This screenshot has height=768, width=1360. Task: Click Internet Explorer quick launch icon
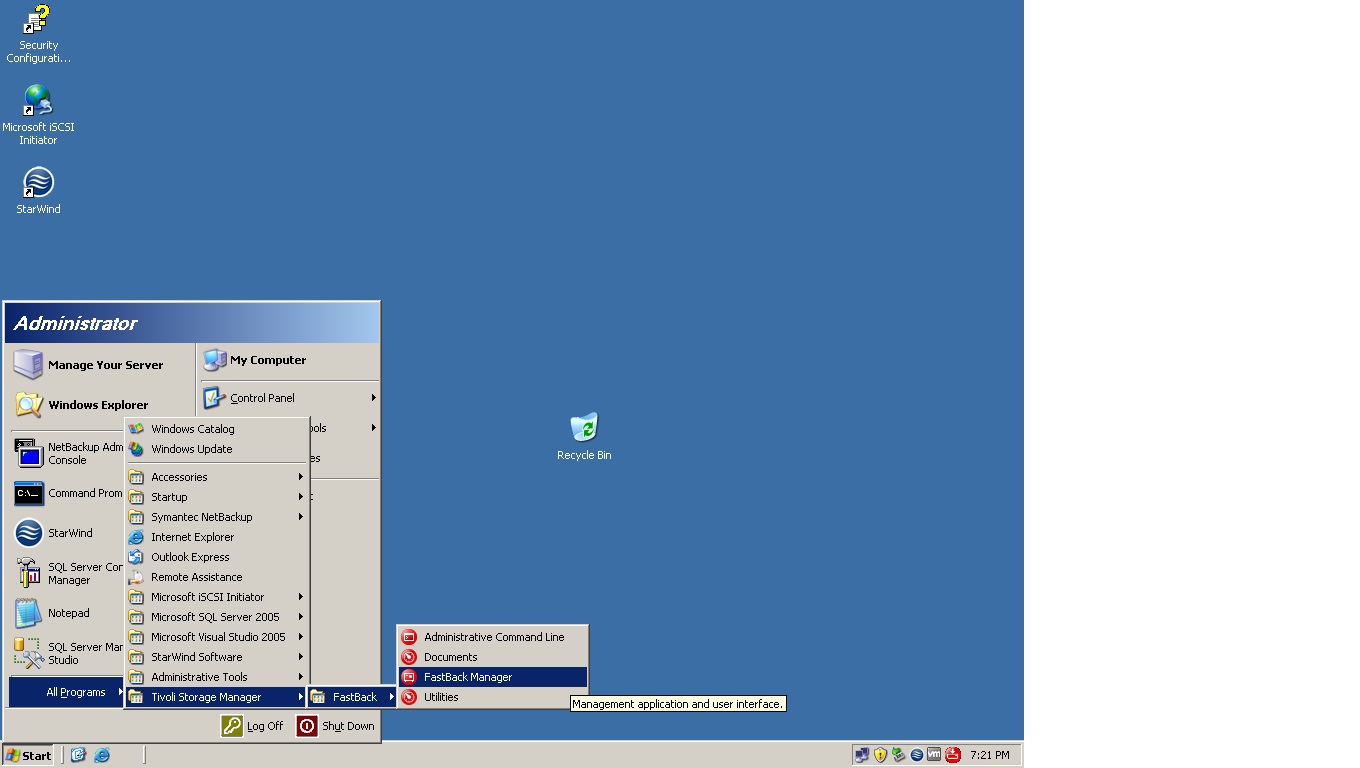tap(101, 755)
